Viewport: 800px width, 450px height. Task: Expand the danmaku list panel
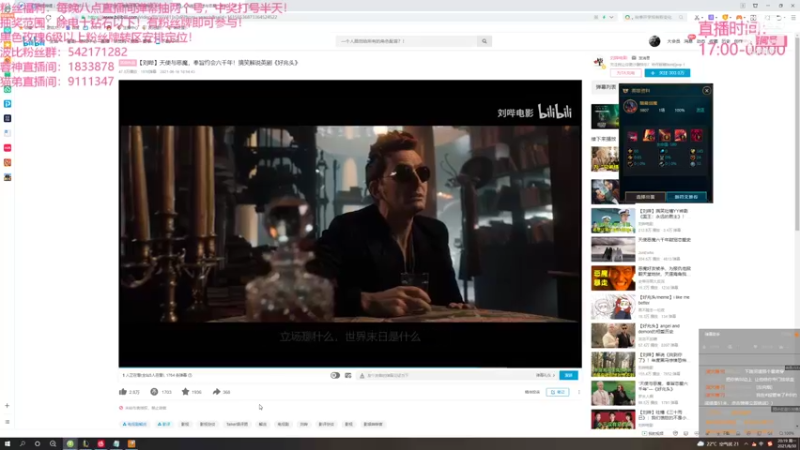605,87
